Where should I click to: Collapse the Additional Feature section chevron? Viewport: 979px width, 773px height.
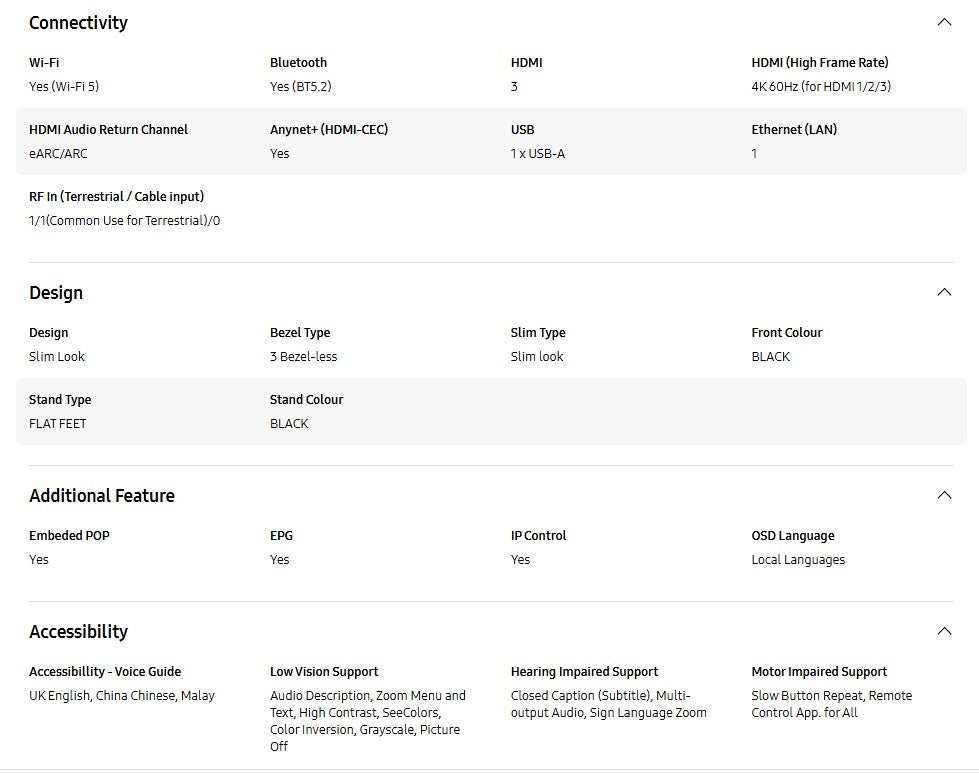point(943,495)
